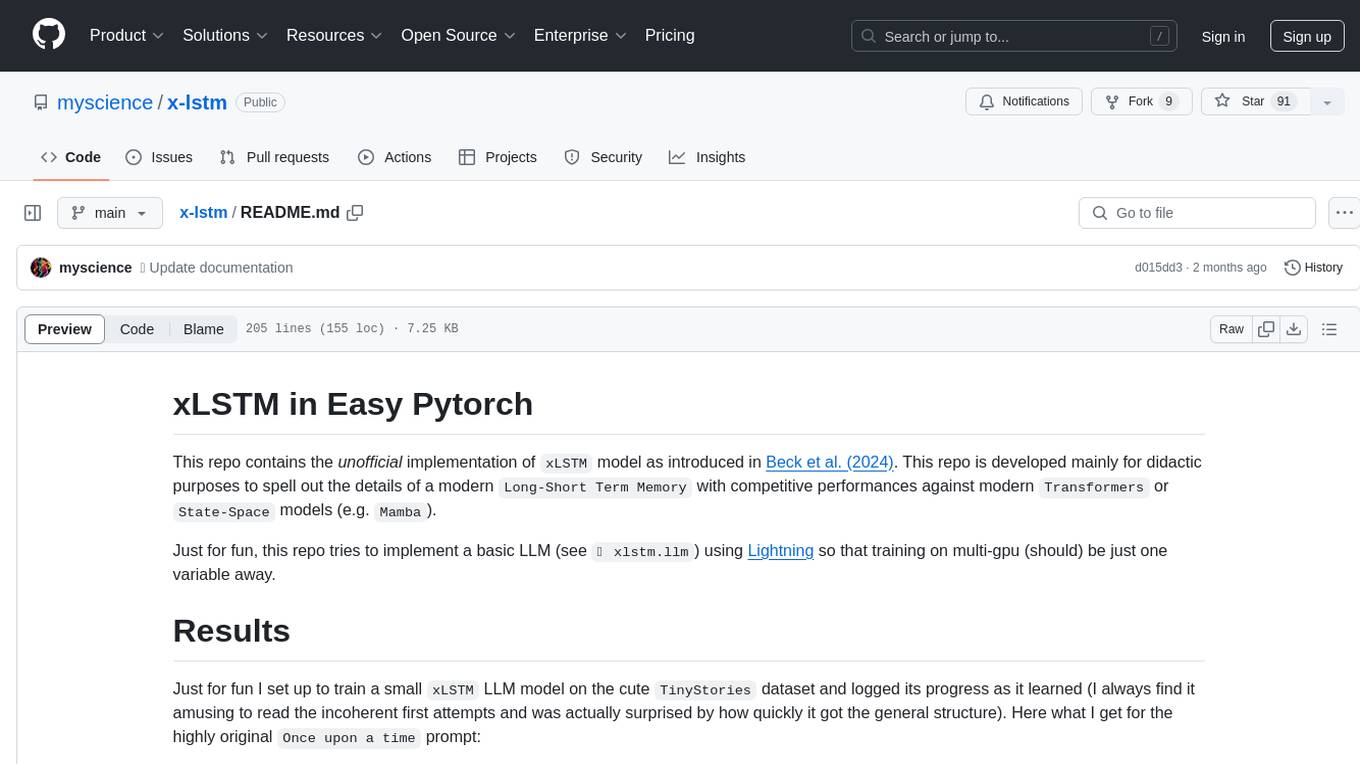1360x764 pixels.
Task: Open commit d015dd3 link
Action: 1158,268
